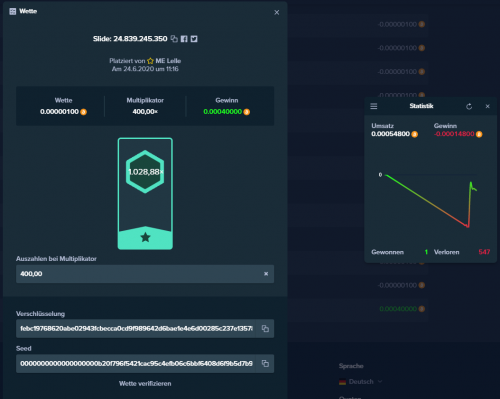Reset statistics with the refresh icon
500x399 pixels.
pyautogui.click(x=469, y=106)
